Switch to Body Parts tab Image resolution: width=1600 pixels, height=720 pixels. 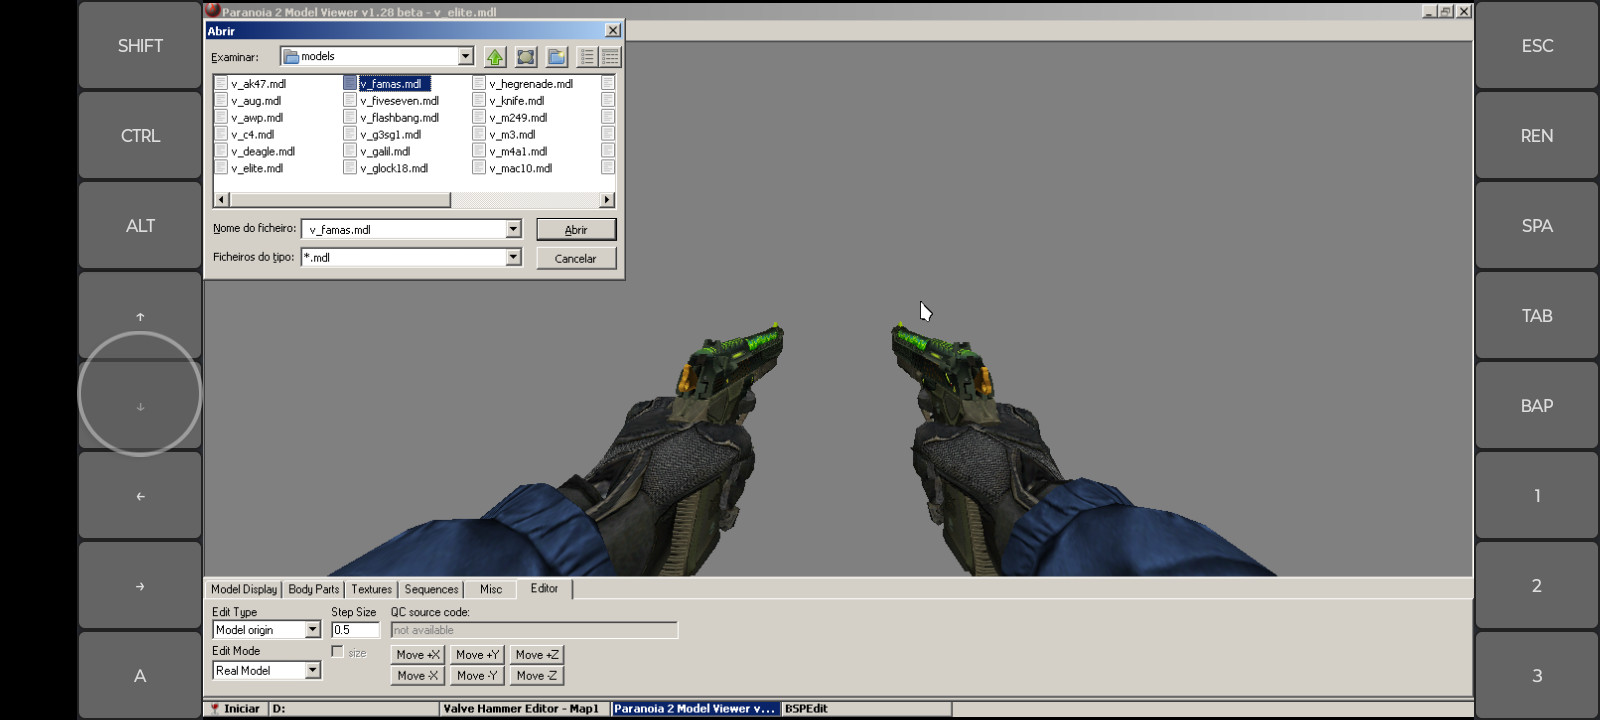tap(314, 589)
